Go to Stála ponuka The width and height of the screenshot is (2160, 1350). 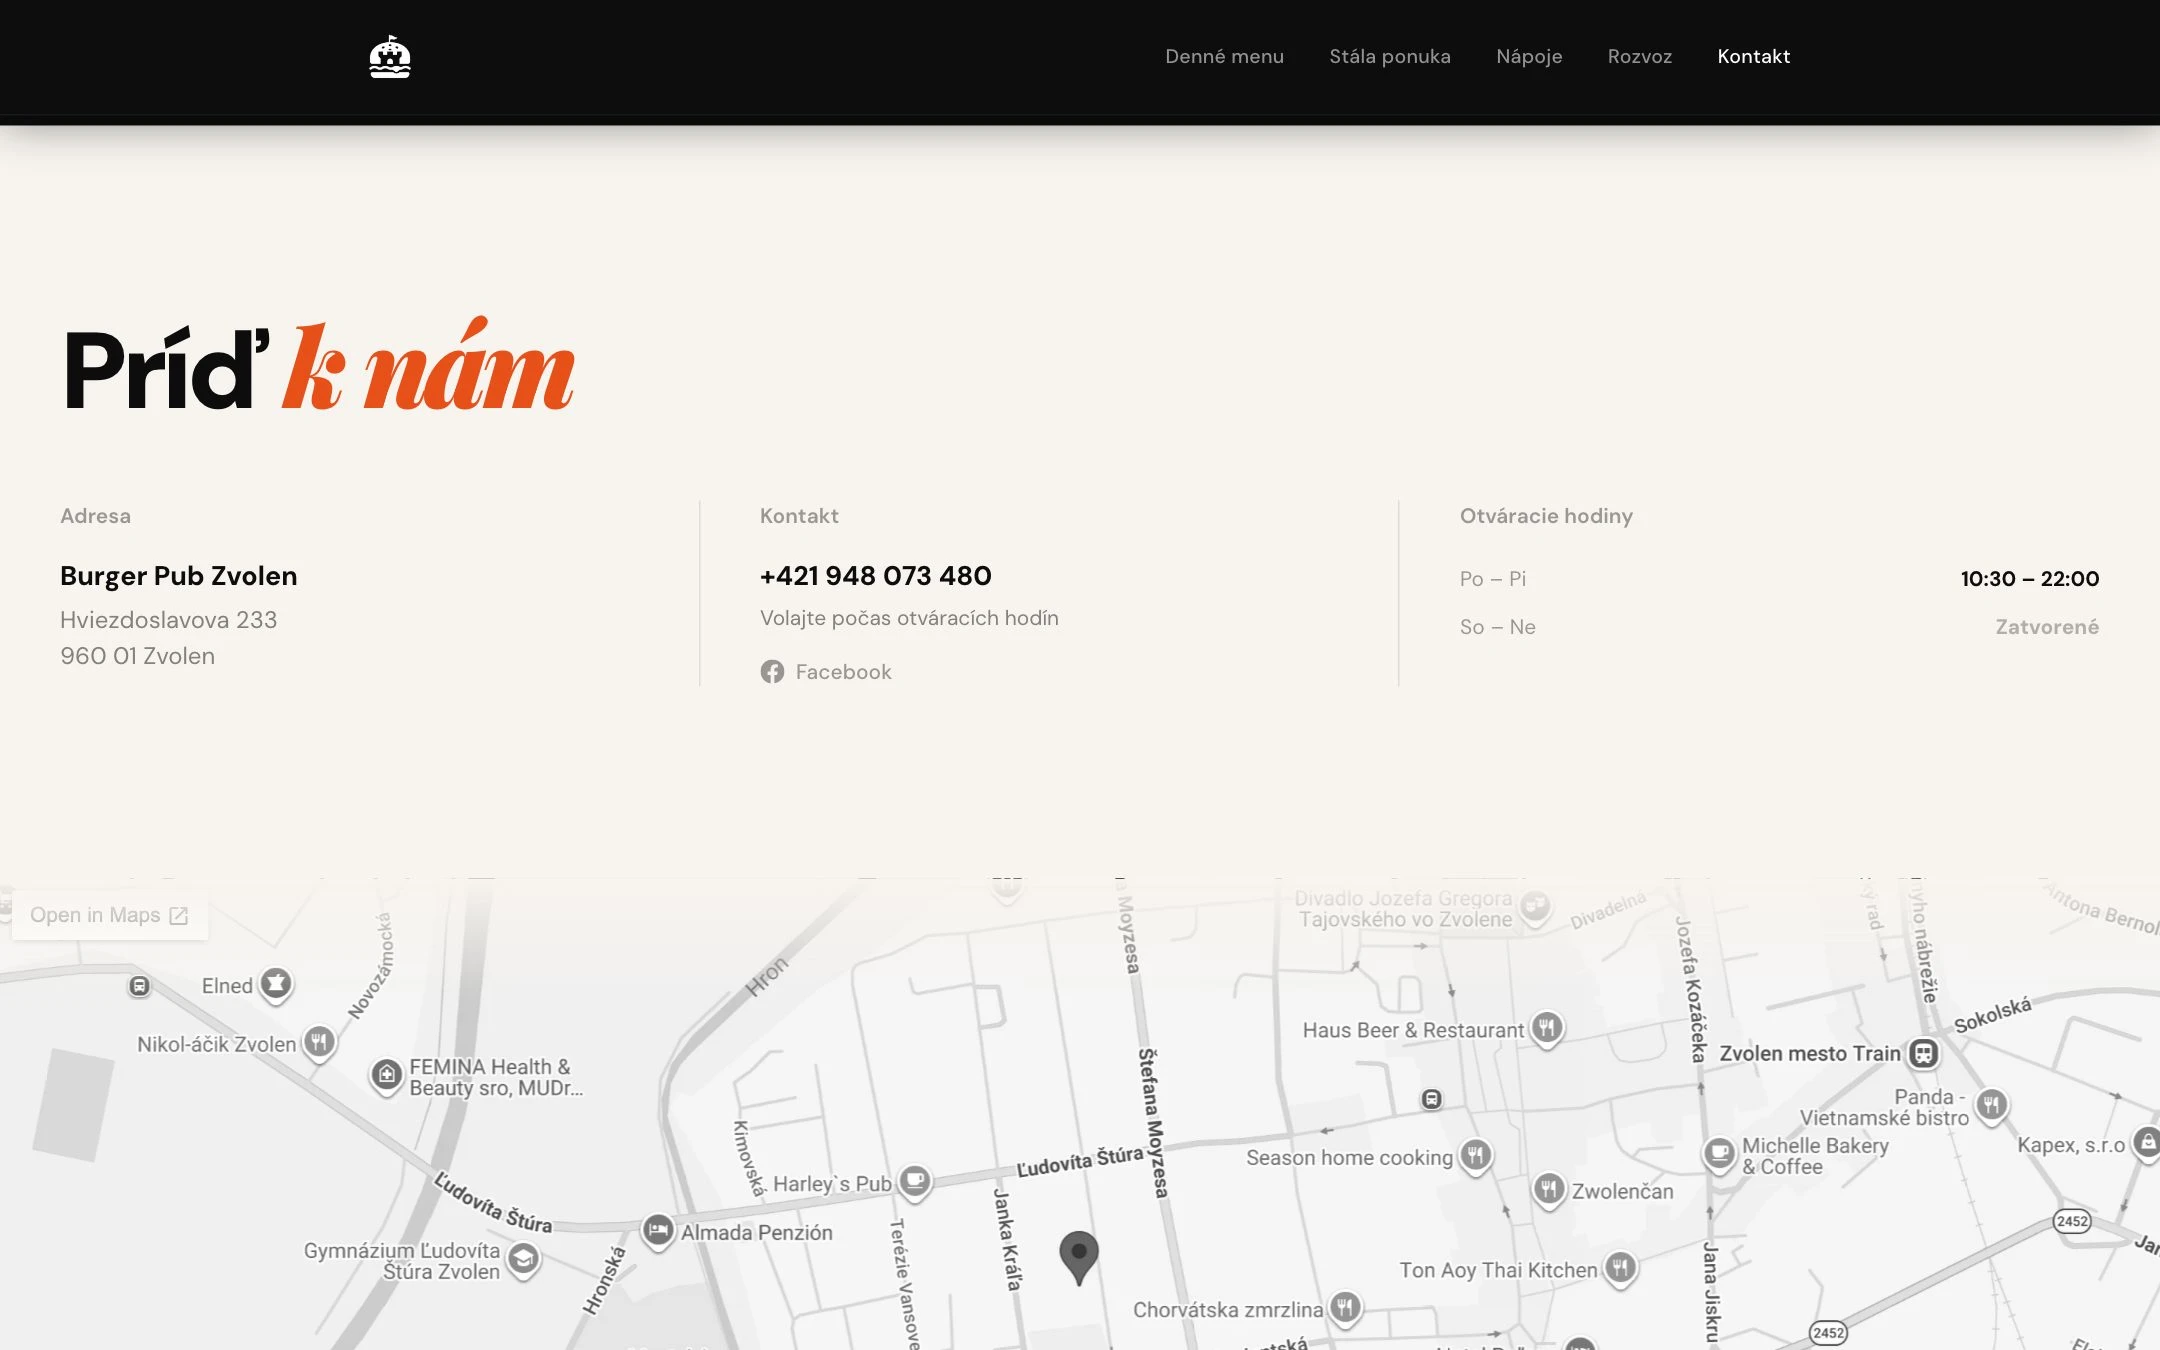1390,57
